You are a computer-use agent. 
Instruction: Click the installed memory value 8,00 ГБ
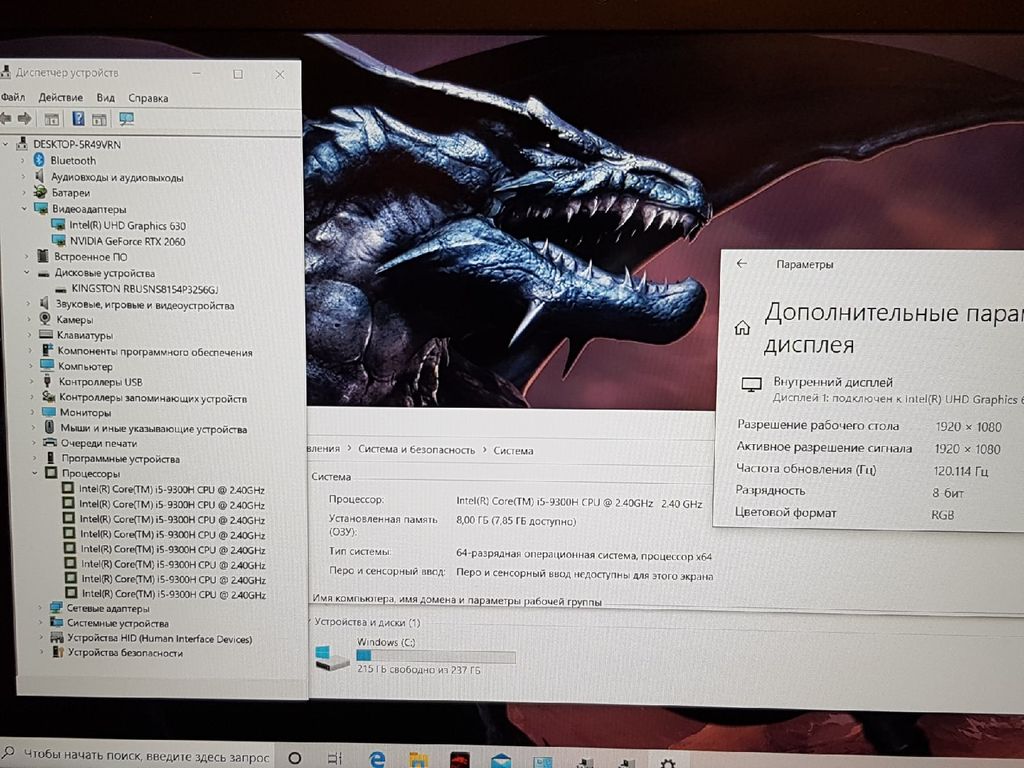(x=516, y=521)
